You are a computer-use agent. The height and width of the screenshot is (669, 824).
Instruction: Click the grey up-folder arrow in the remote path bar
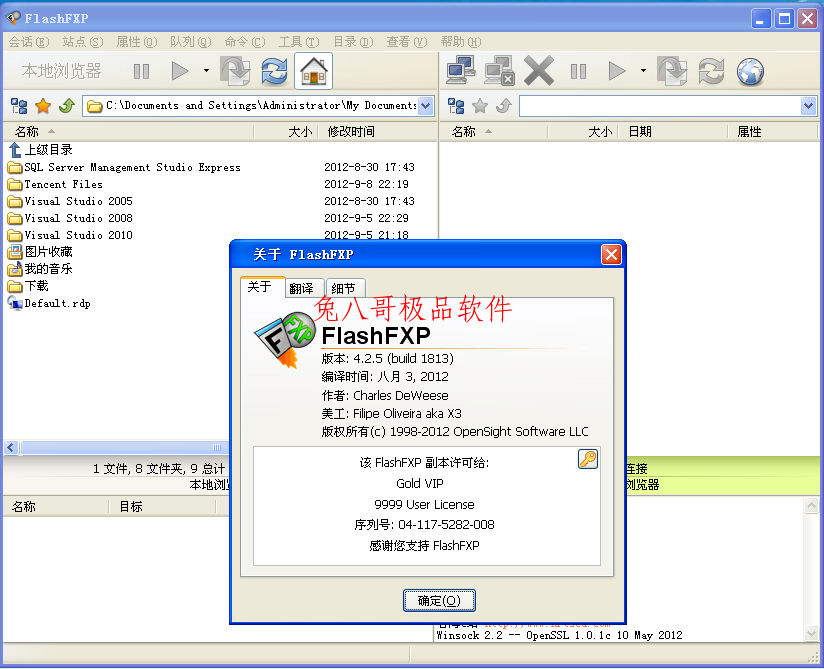click(x=503, y=106)
